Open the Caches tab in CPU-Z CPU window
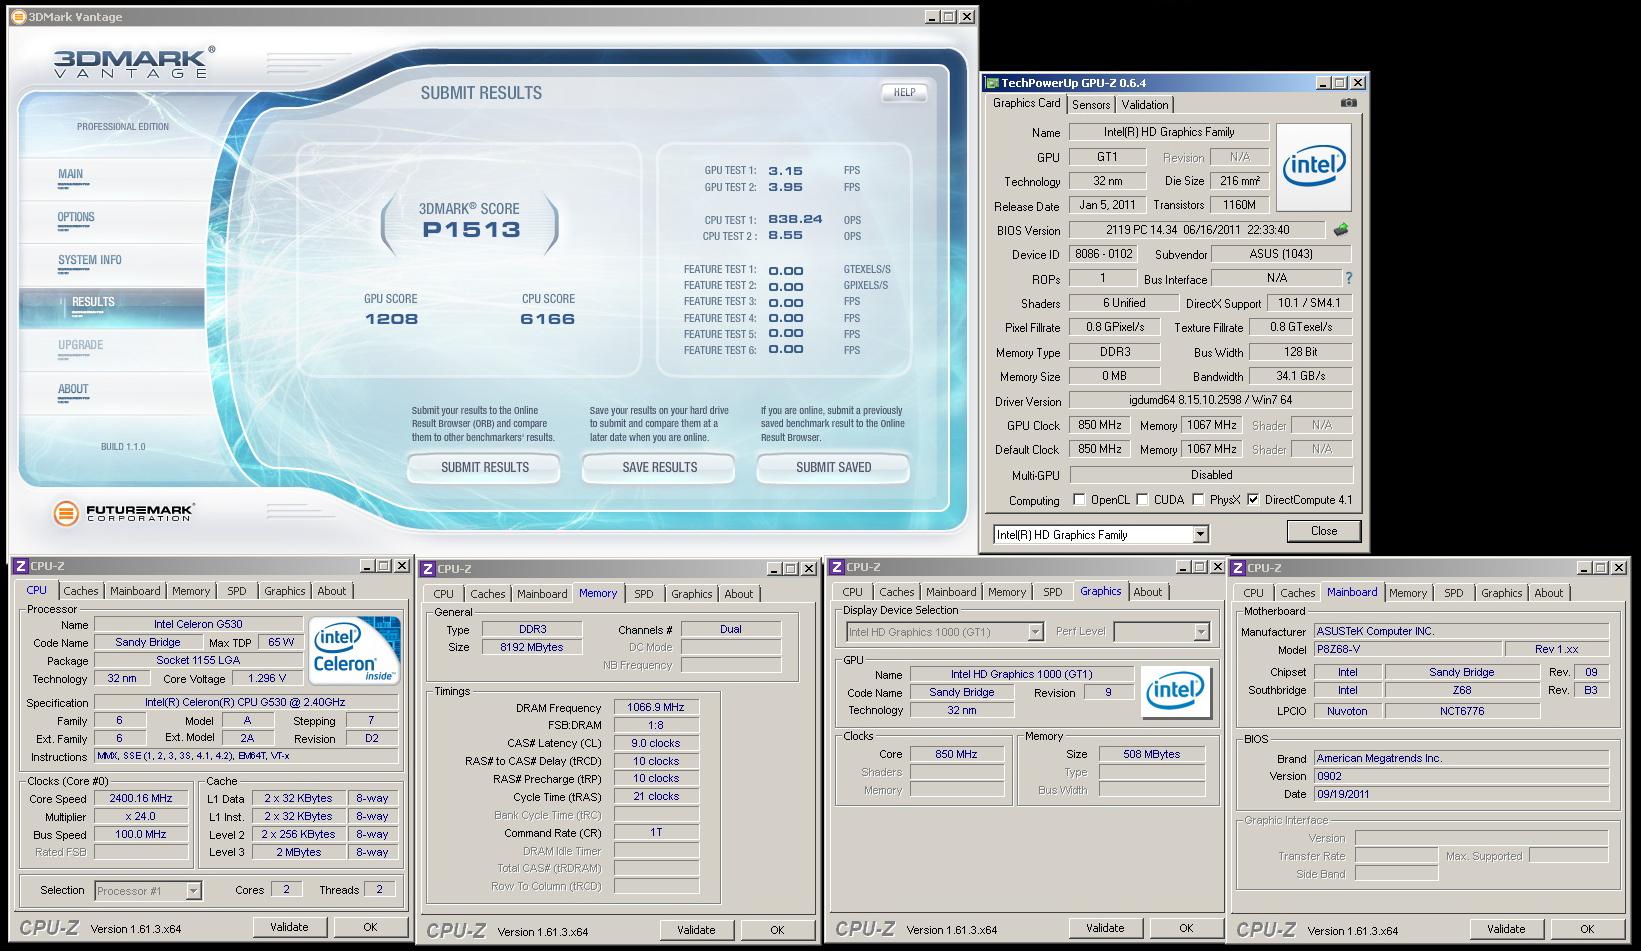The width and height of the screenshot is (1641, 951). 81,591
